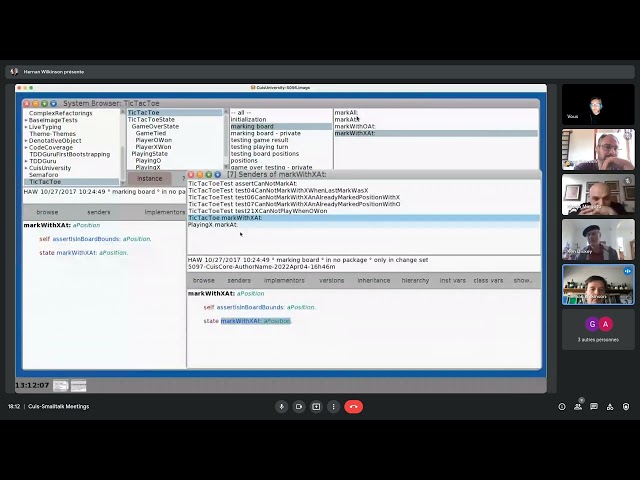Open the show... dropdown button
The height and width of the screenshot is (480, 640).
pyautogui.click(x=522, y=280)
